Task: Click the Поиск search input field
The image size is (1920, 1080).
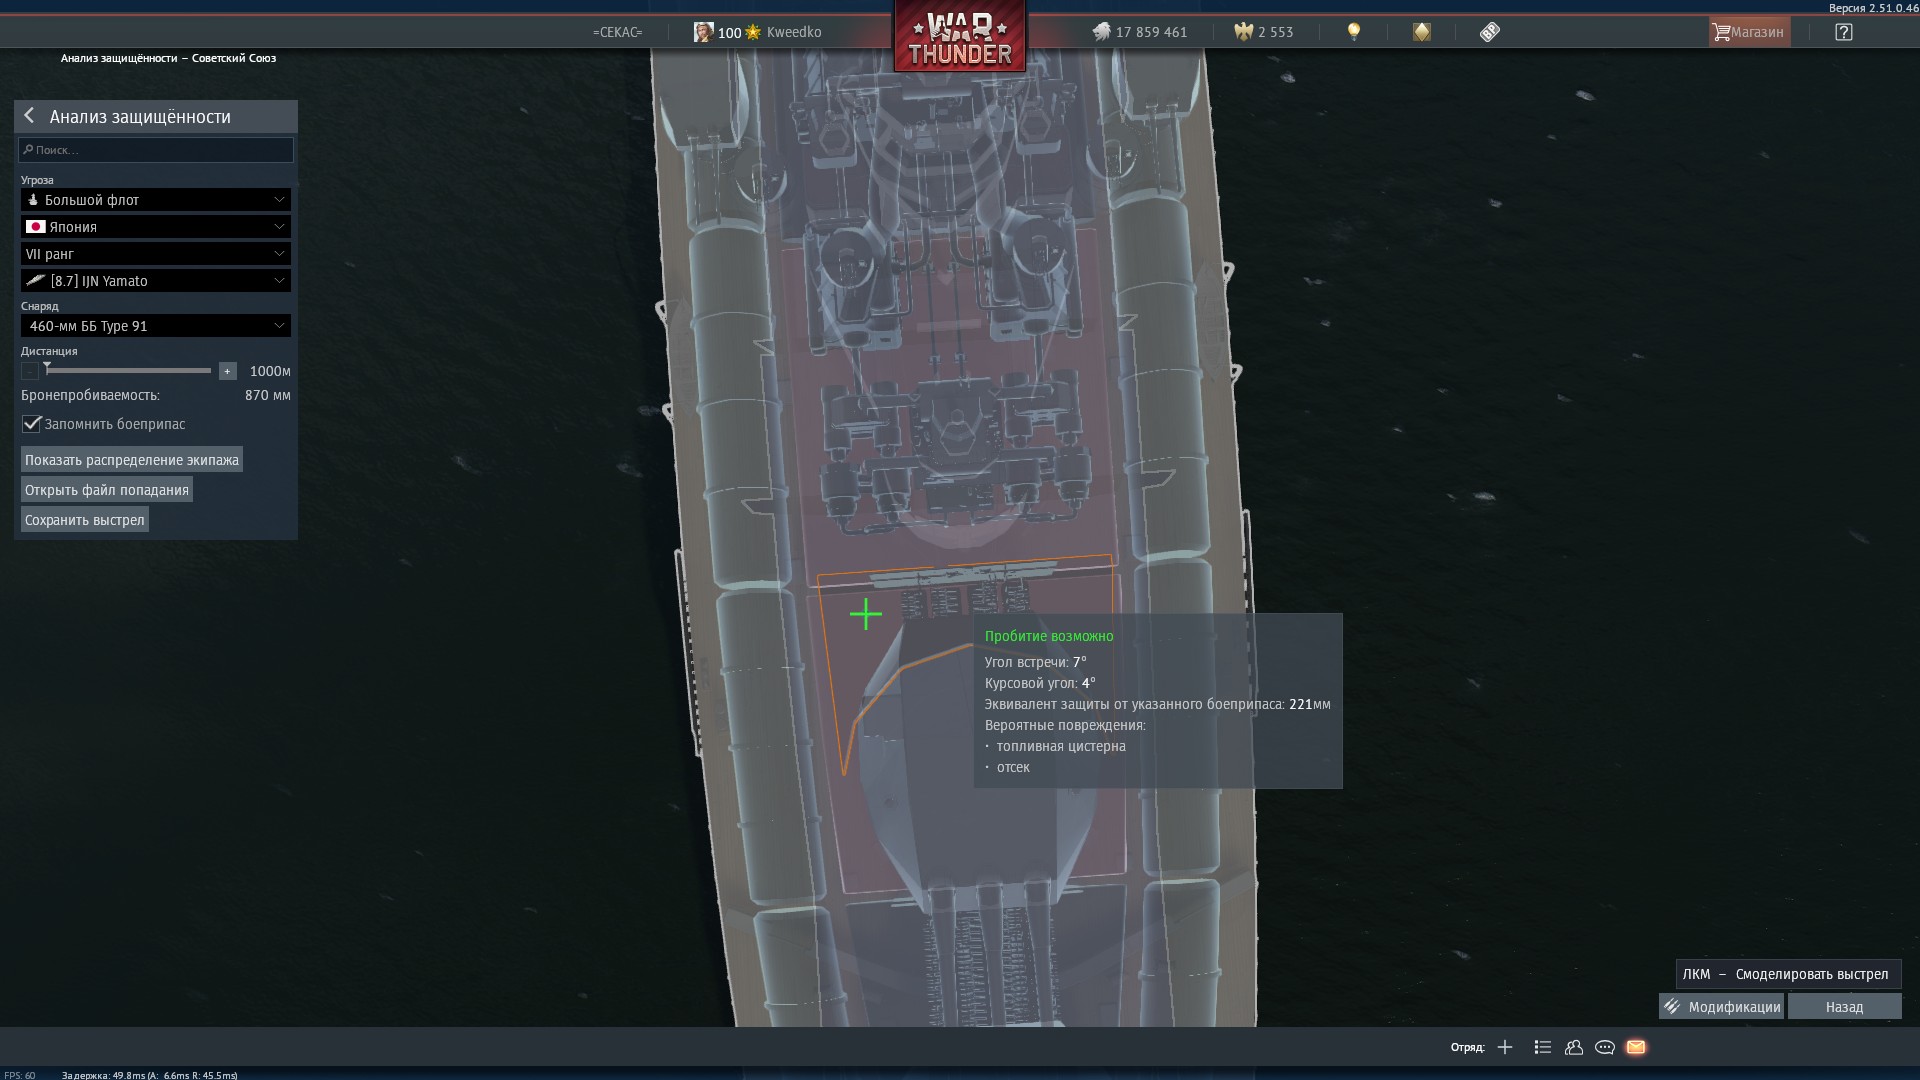Action: pyautogui.click(x=156, y=150)
